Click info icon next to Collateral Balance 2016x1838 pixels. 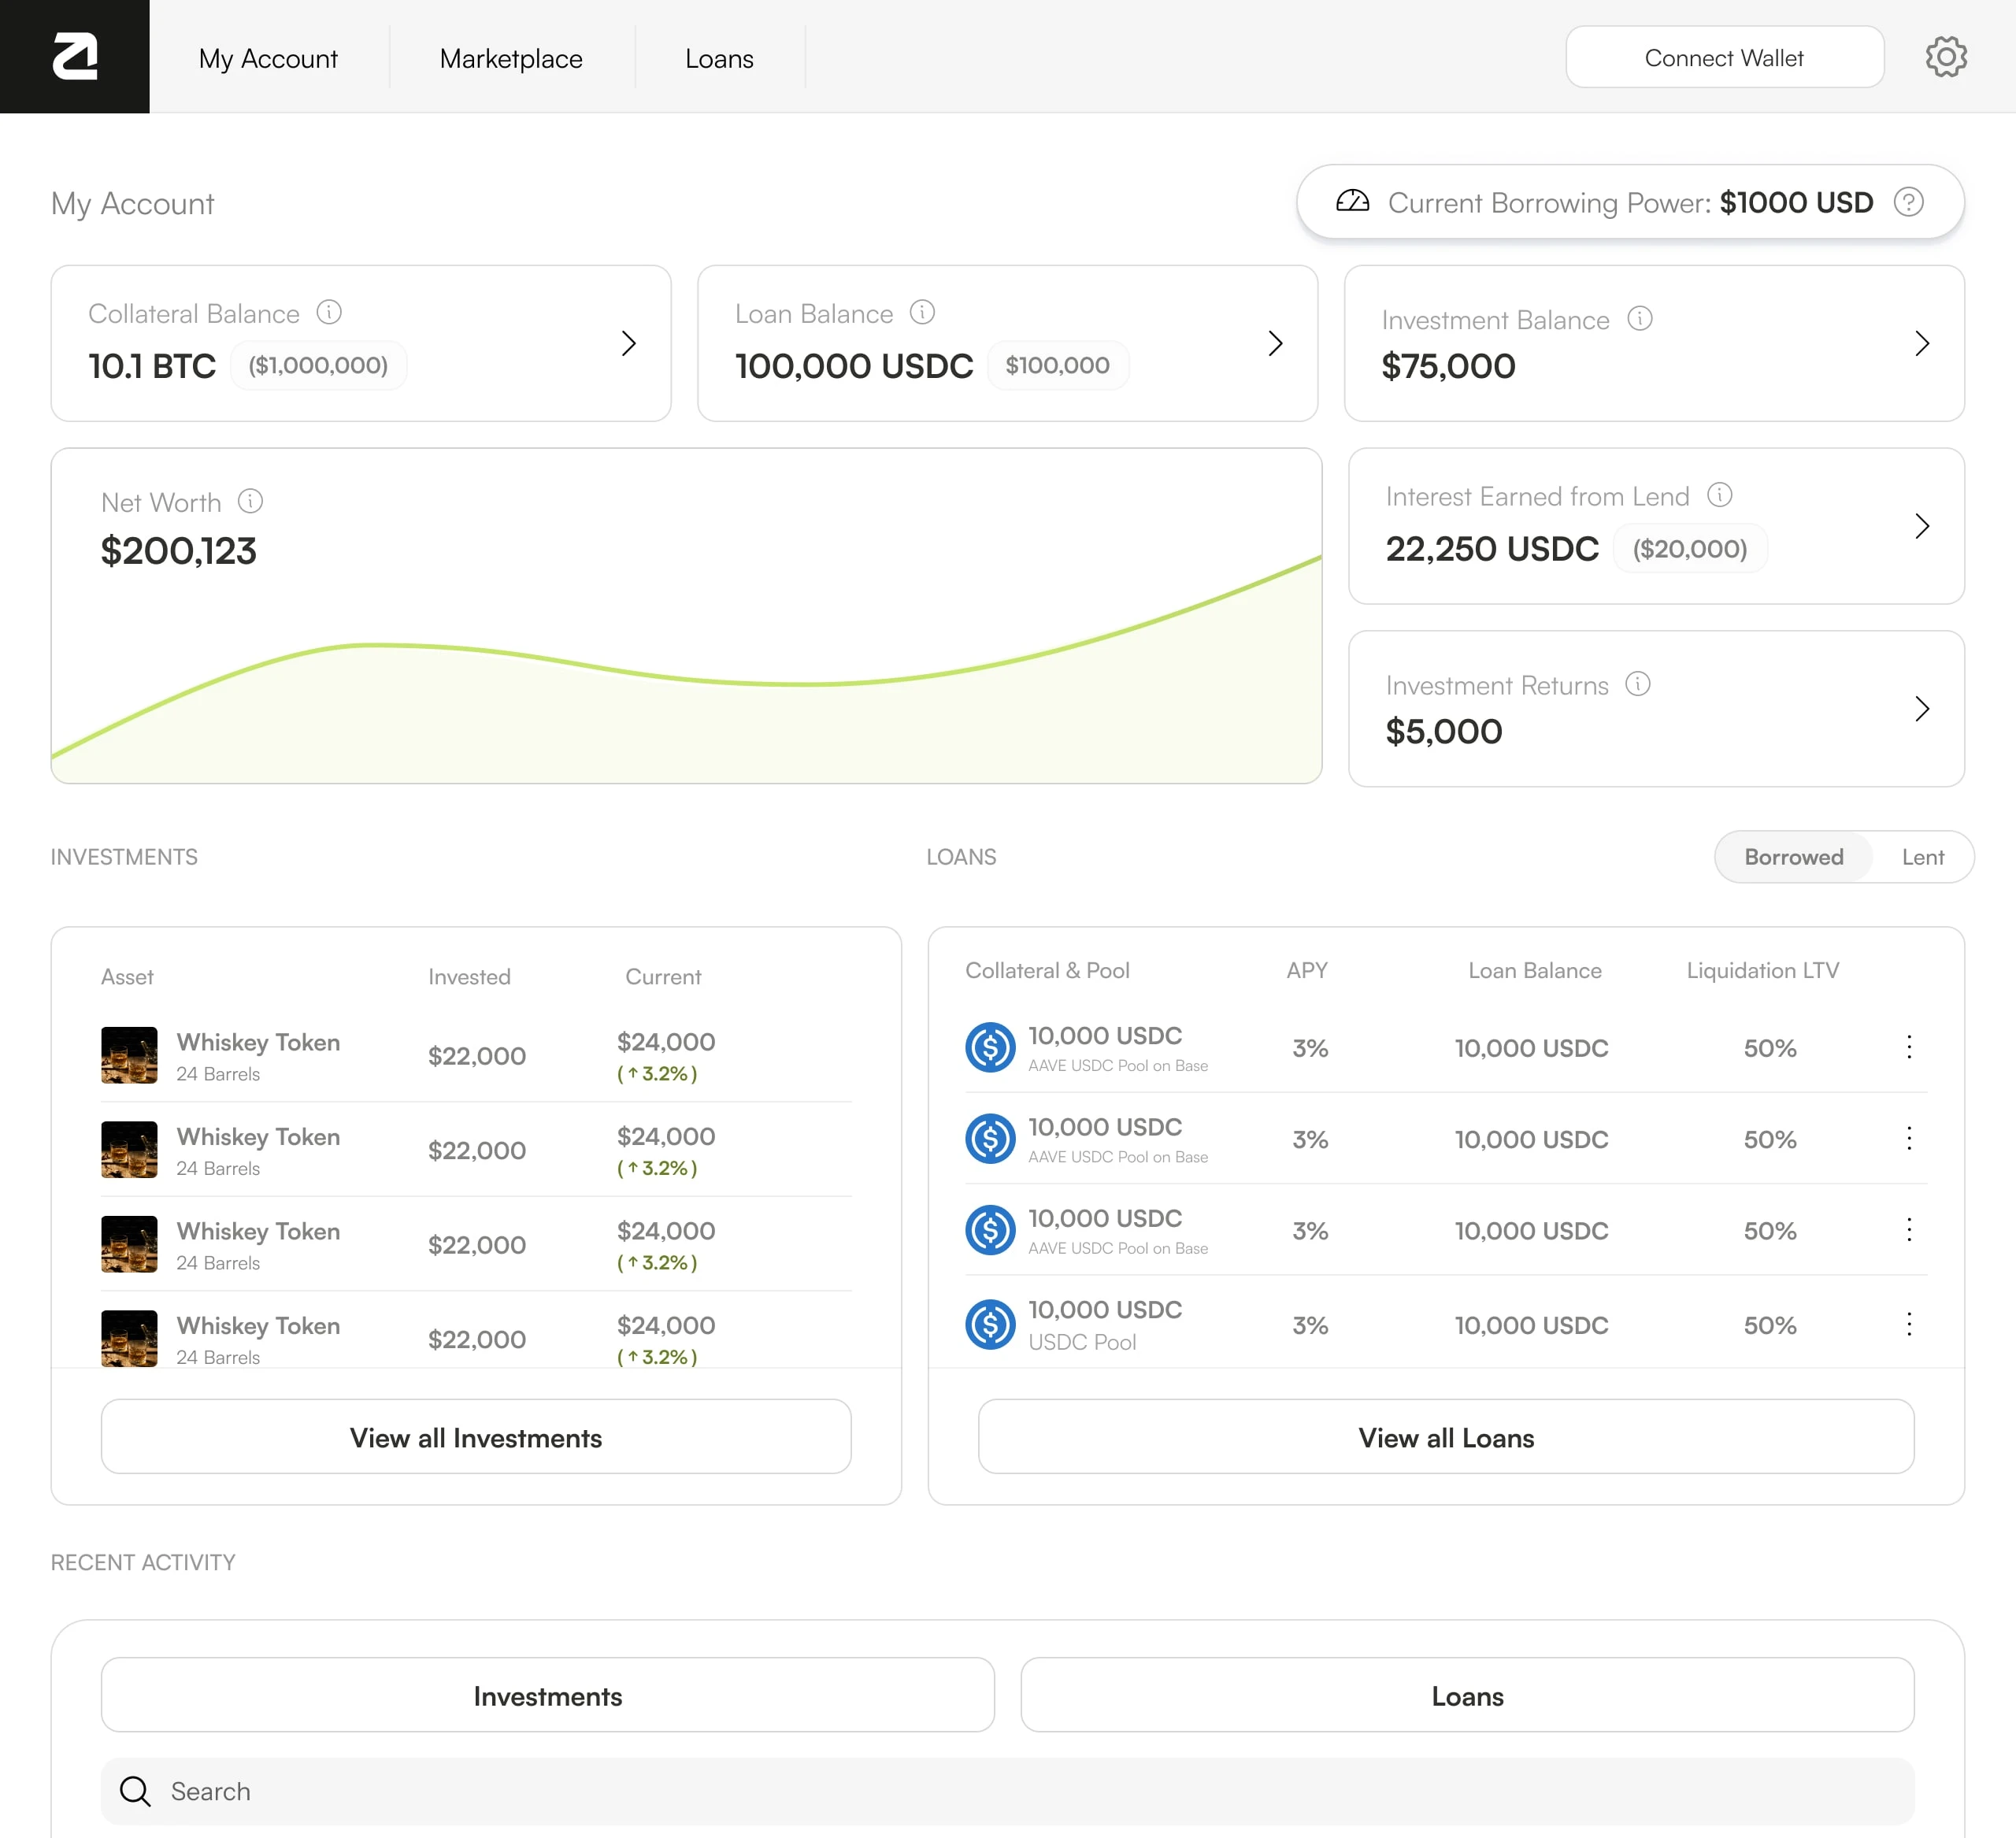tap(329, 312)
